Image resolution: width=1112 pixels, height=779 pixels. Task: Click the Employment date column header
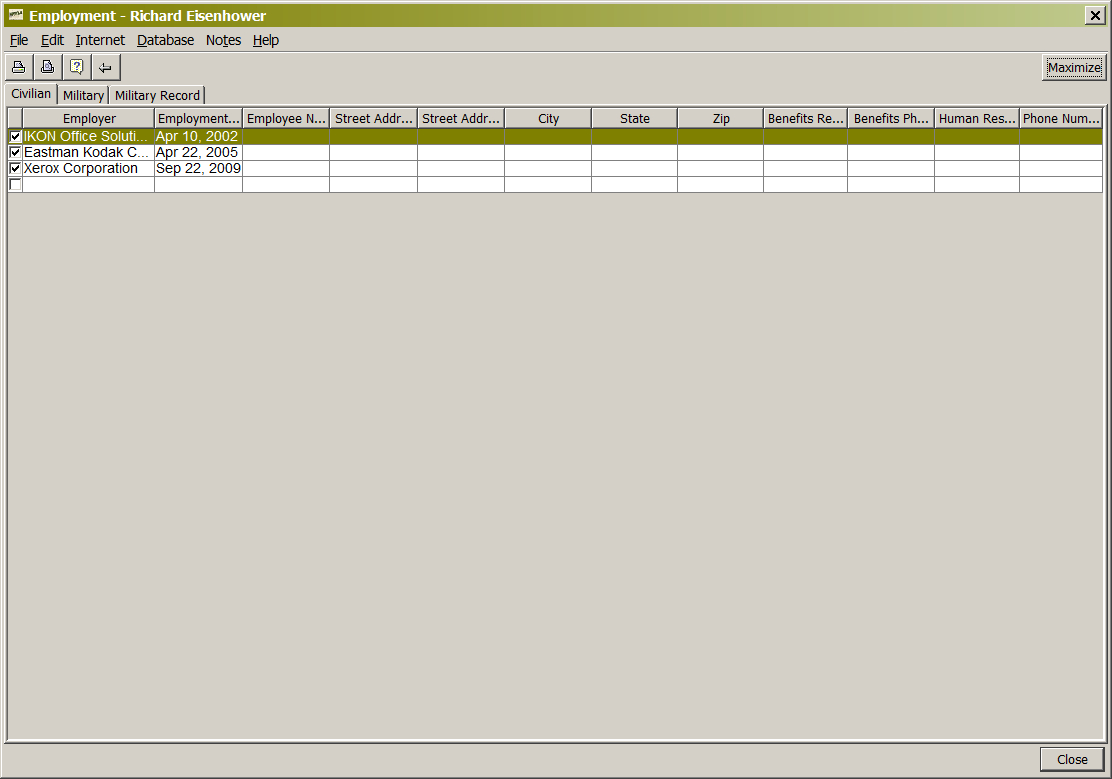[x=199, y=118]
